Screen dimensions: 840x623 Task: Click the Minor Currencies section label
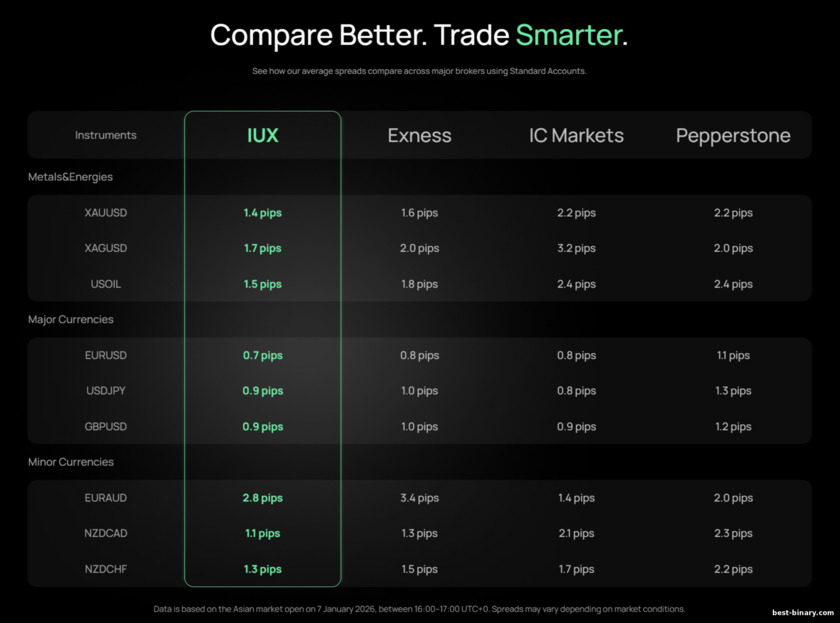tap(71, 462)
